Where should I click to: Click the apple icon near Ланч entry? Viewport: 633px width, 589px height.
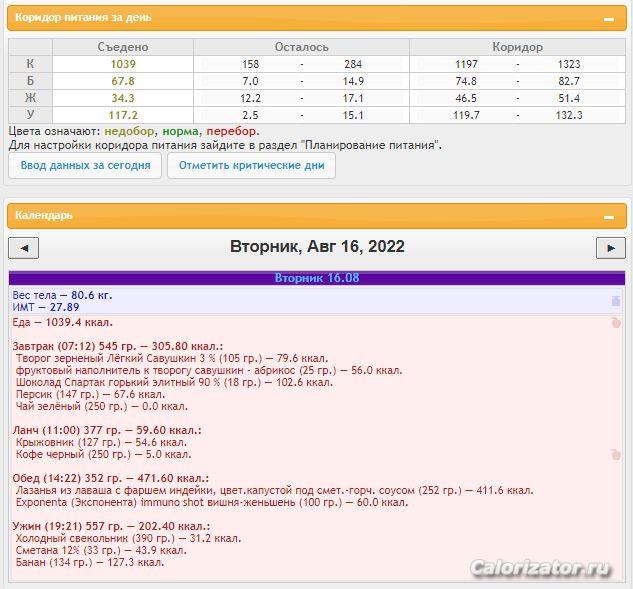point(615,455)
